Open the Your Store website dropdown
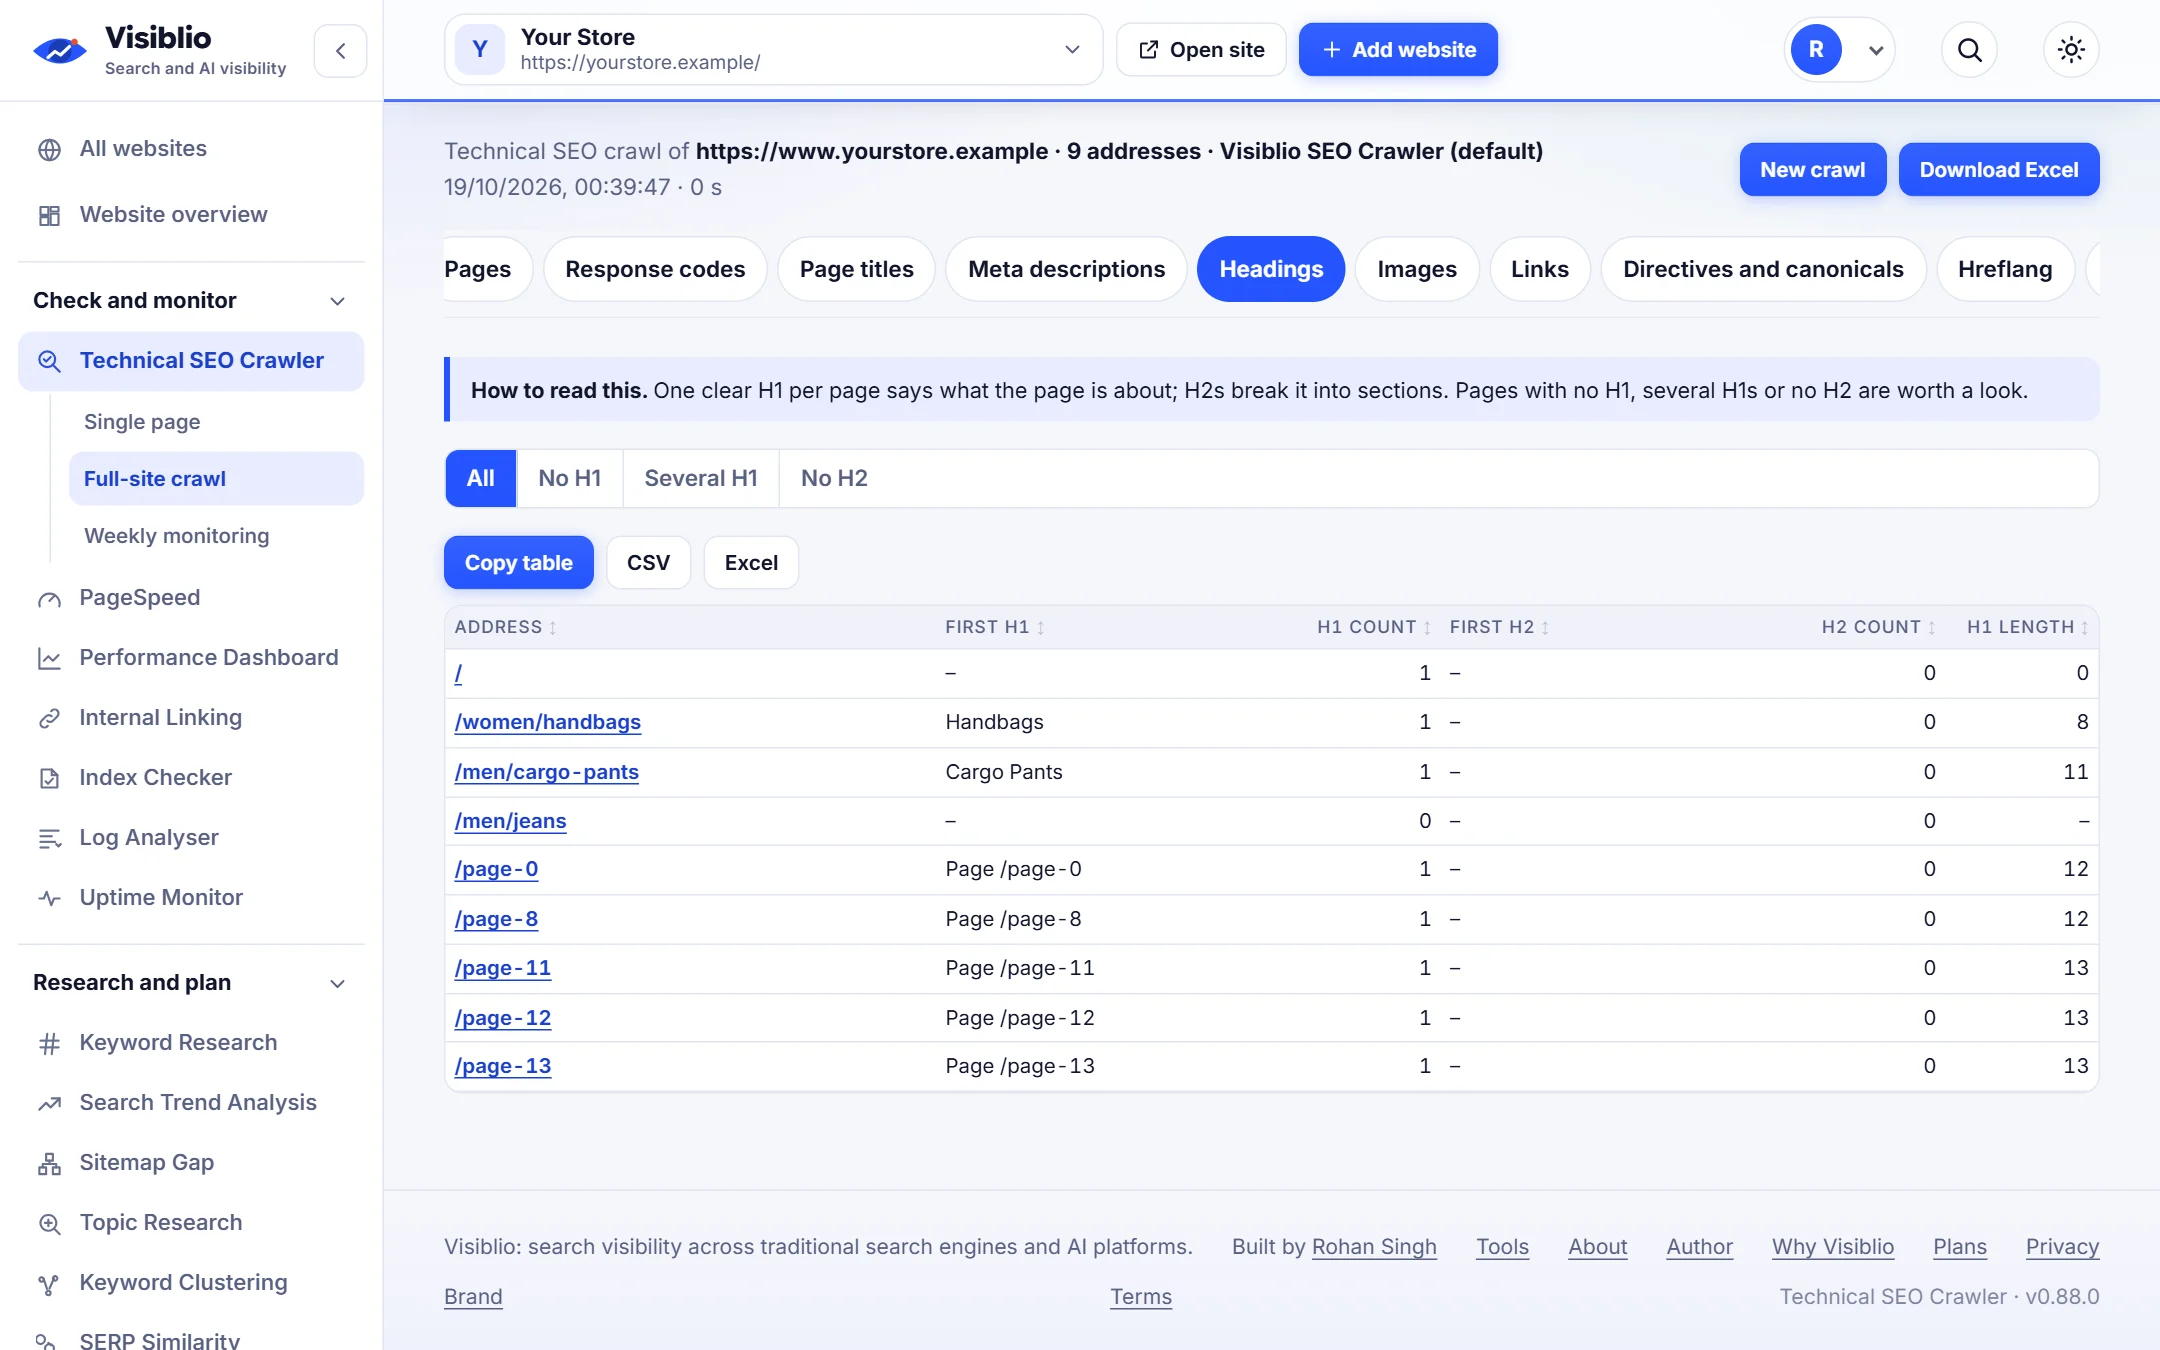Viewport: 2160px width, 1350px height. [x=773, y=50]
